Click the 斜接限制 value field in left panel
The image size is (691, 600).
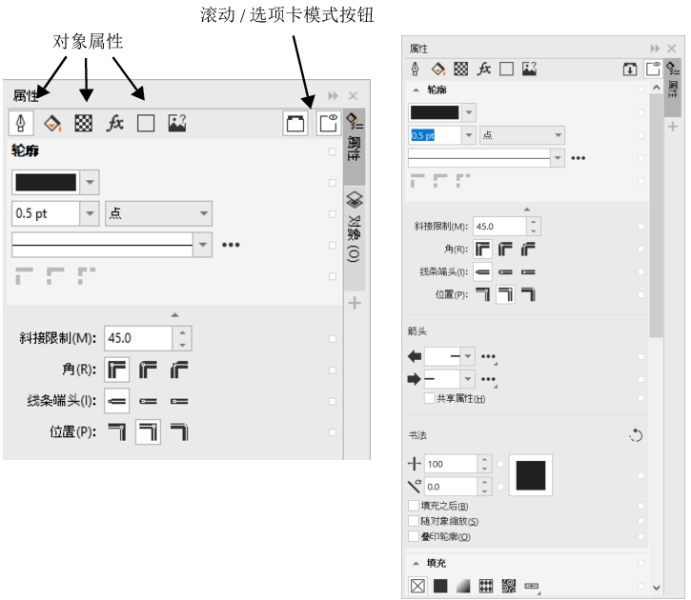(x=138, y=338)
